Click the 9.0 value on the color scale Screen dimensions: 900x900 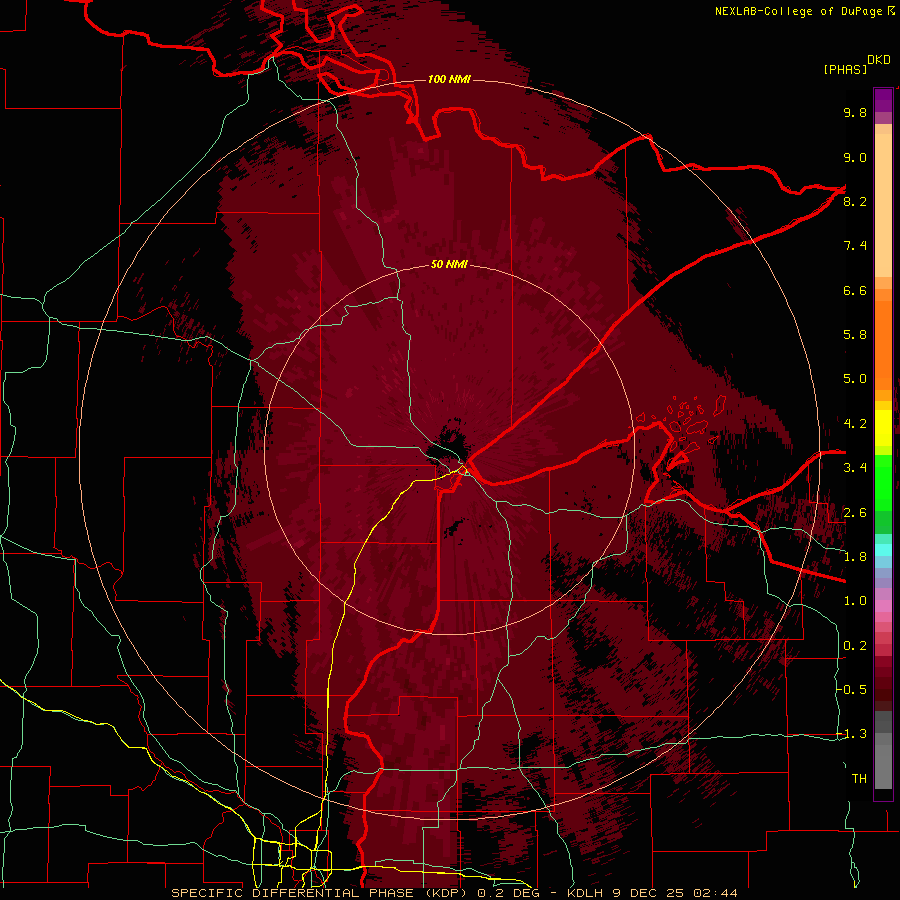point(855,157)
